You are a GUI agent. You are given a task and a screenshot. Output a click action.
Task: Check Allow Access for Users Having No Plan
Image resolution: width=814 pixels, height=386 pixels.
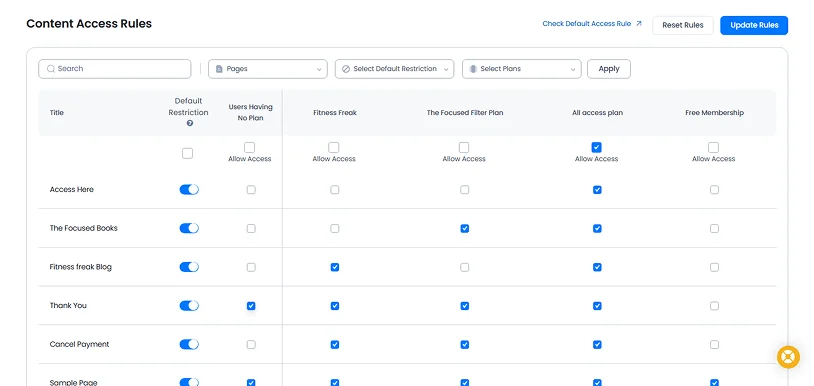250,147
